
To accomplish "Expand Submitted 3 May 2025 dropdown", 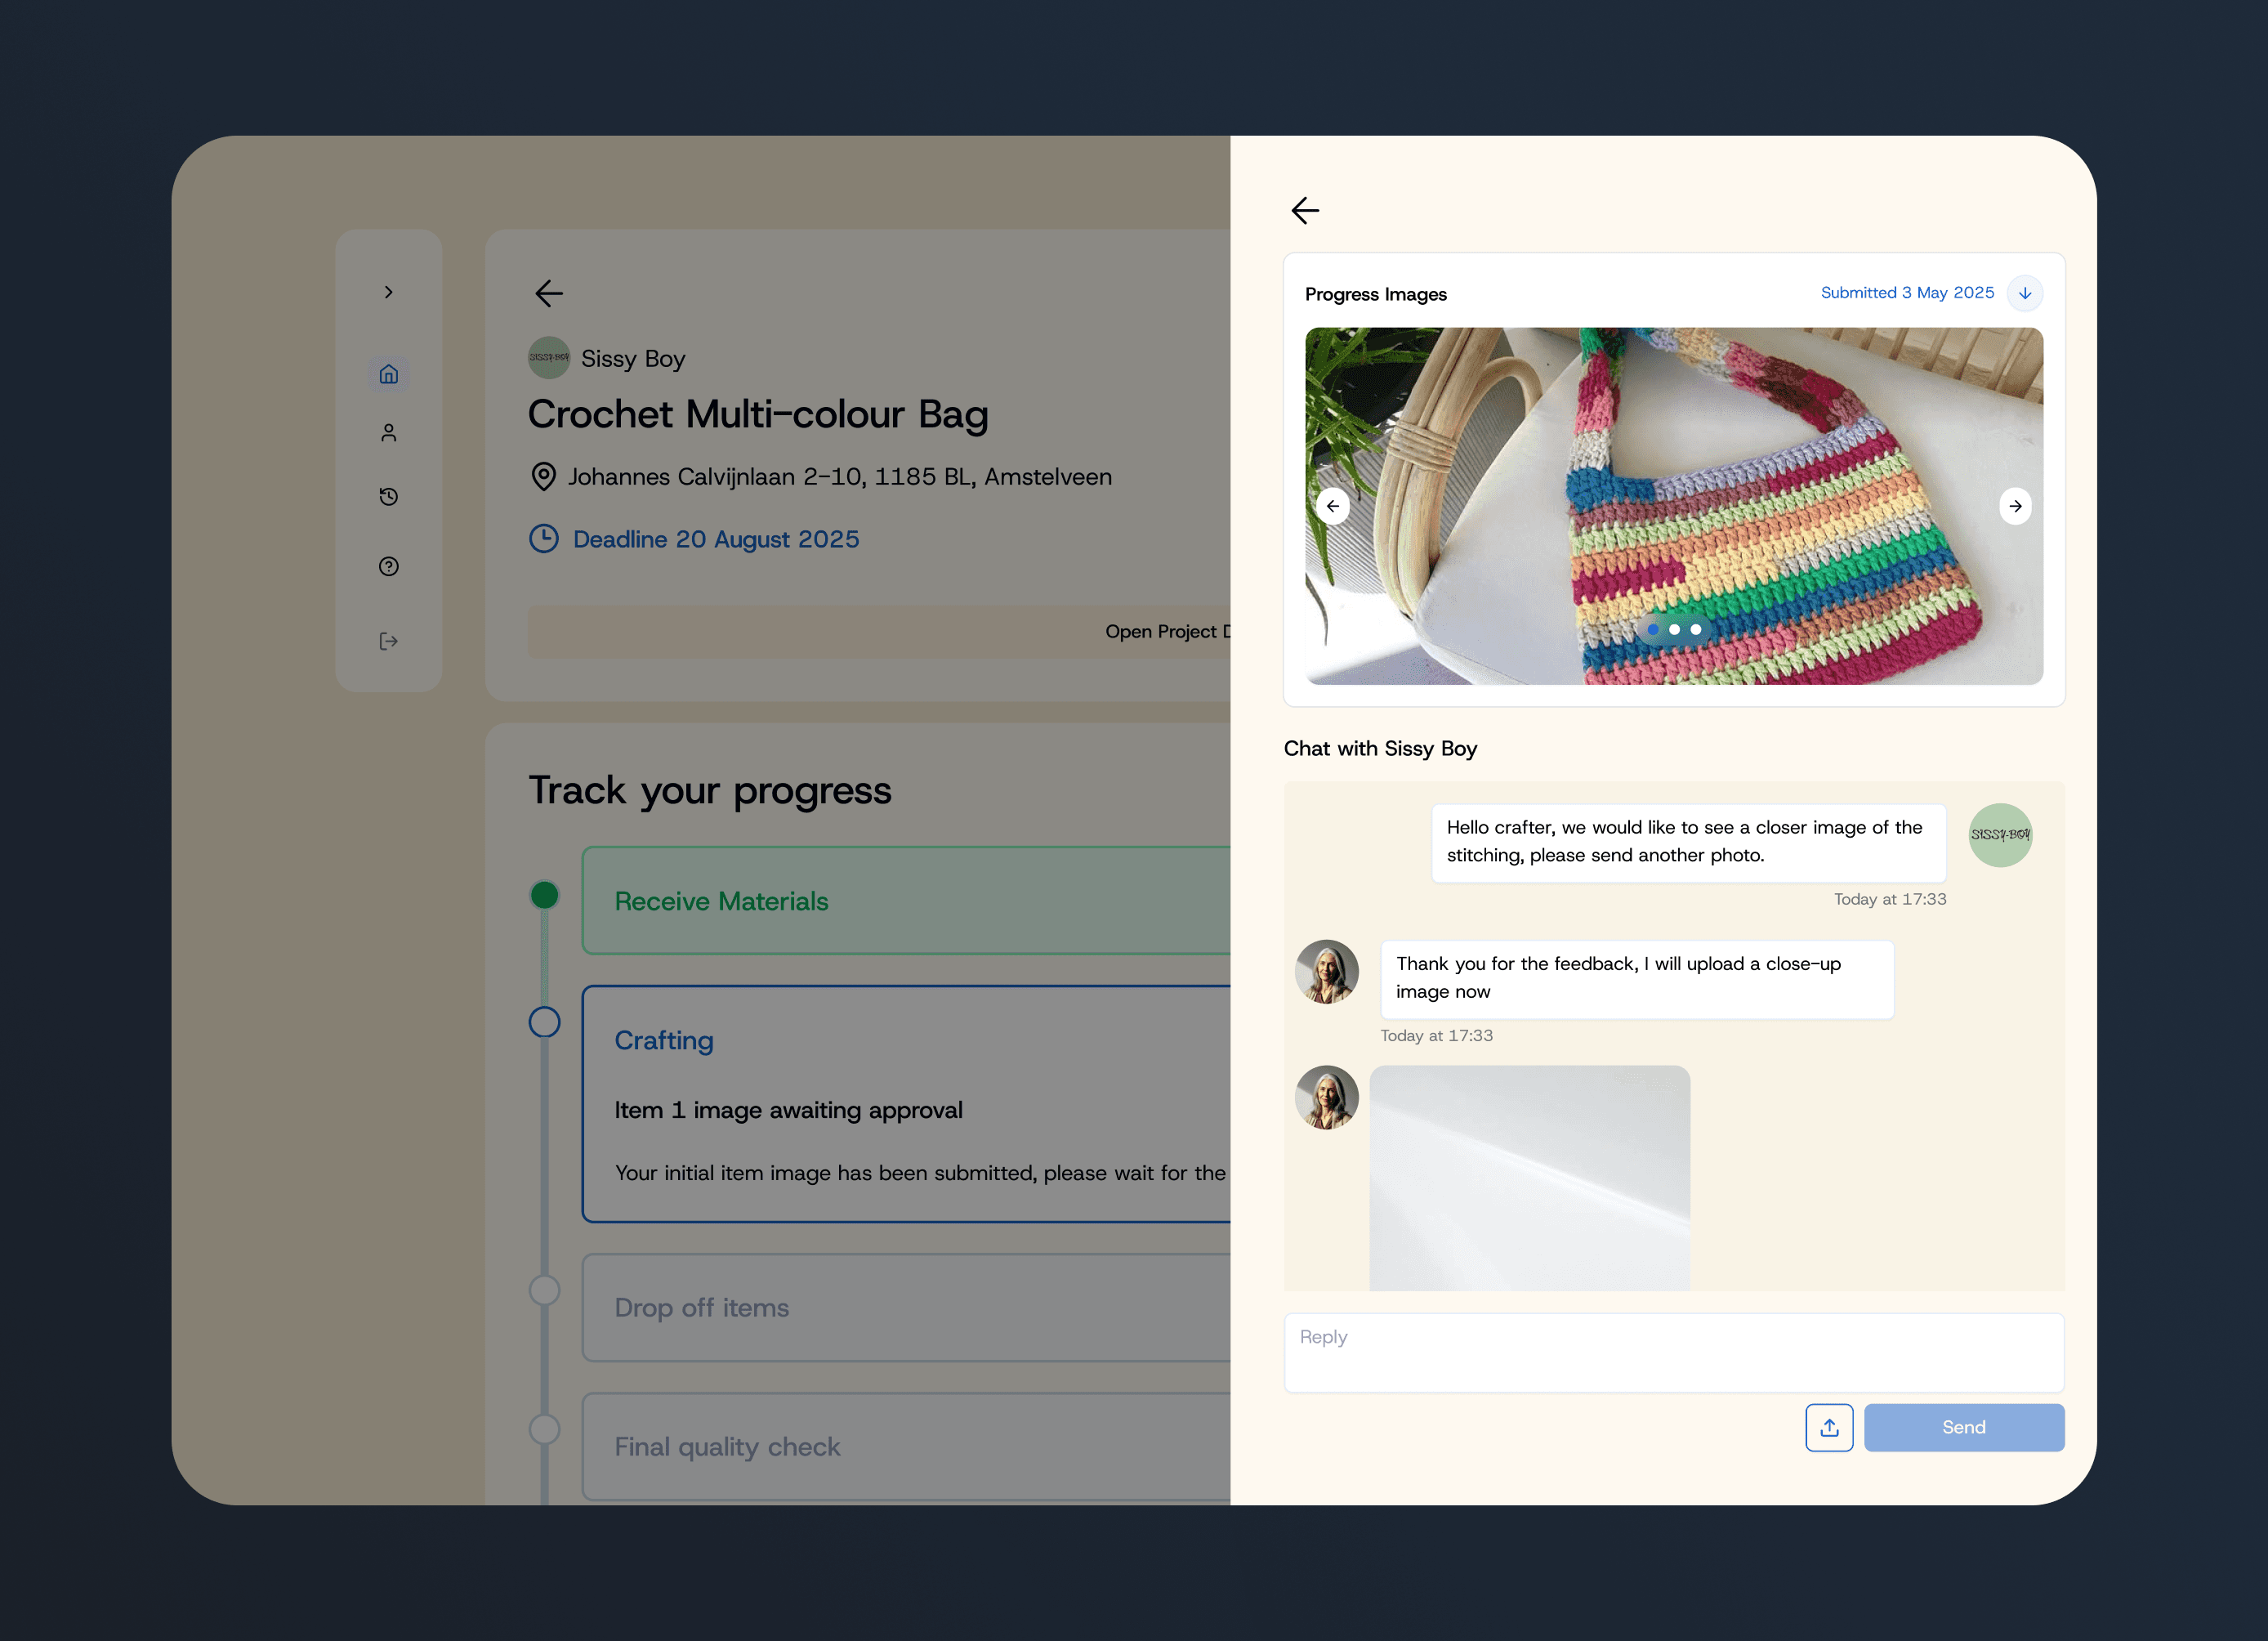I will (2024, 293).
